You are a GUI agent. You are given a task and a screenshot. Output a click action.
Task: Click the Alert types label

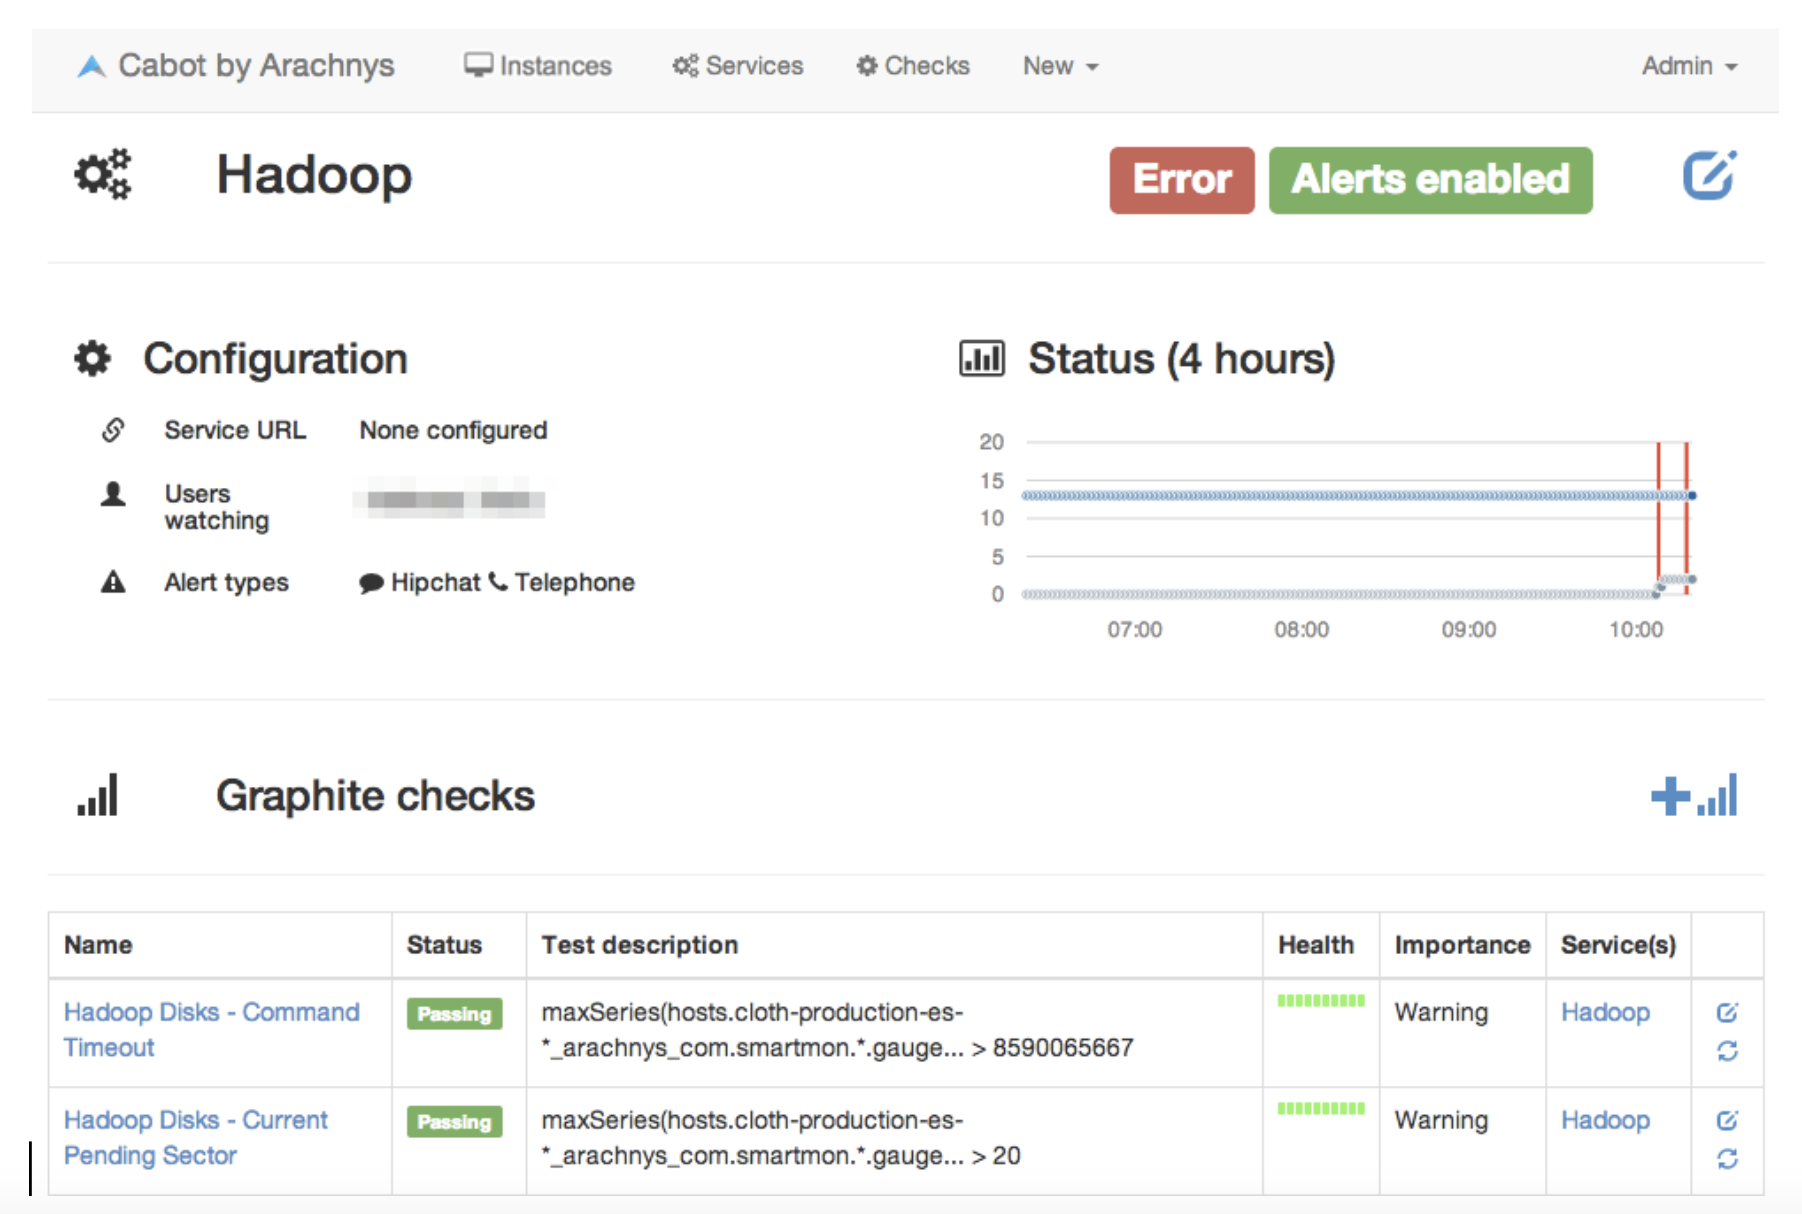pos(226,582)
